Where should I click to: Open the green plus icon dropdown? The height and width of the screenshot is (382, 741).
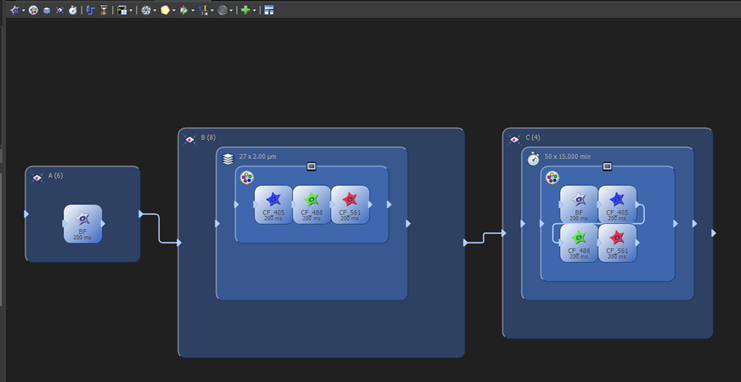254,10
